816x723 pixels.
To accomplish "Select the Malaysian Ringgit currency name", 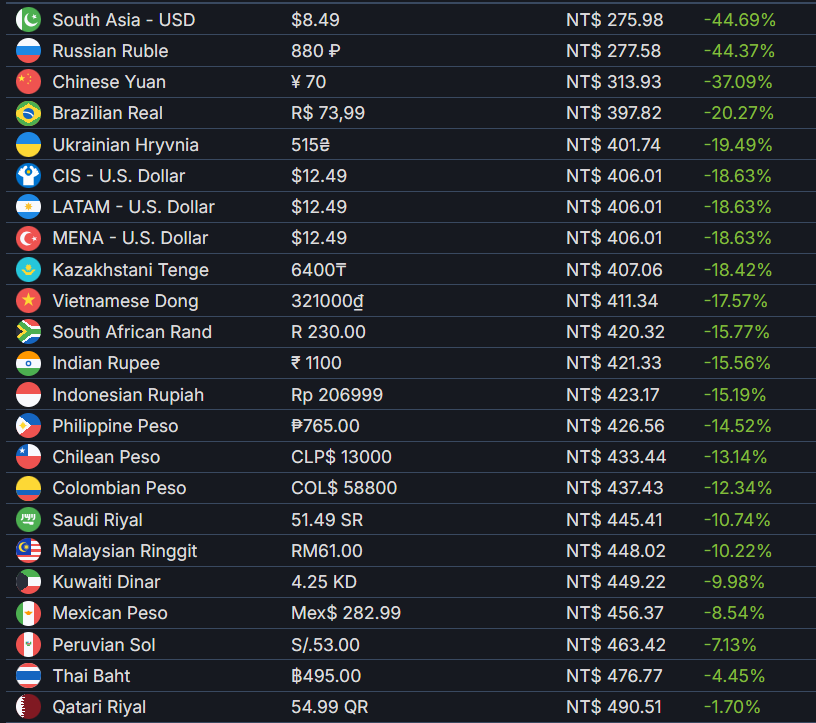I will [x=125, y=551].
